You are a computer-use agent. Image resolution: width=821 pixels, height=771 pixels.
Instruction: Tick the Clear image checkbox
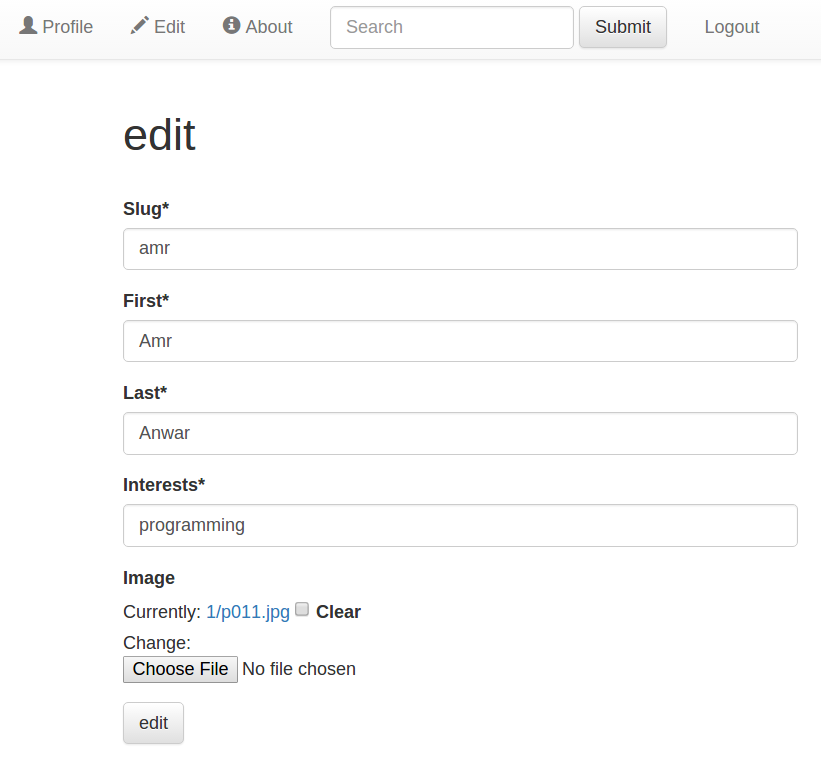click(x=302, y=609)
